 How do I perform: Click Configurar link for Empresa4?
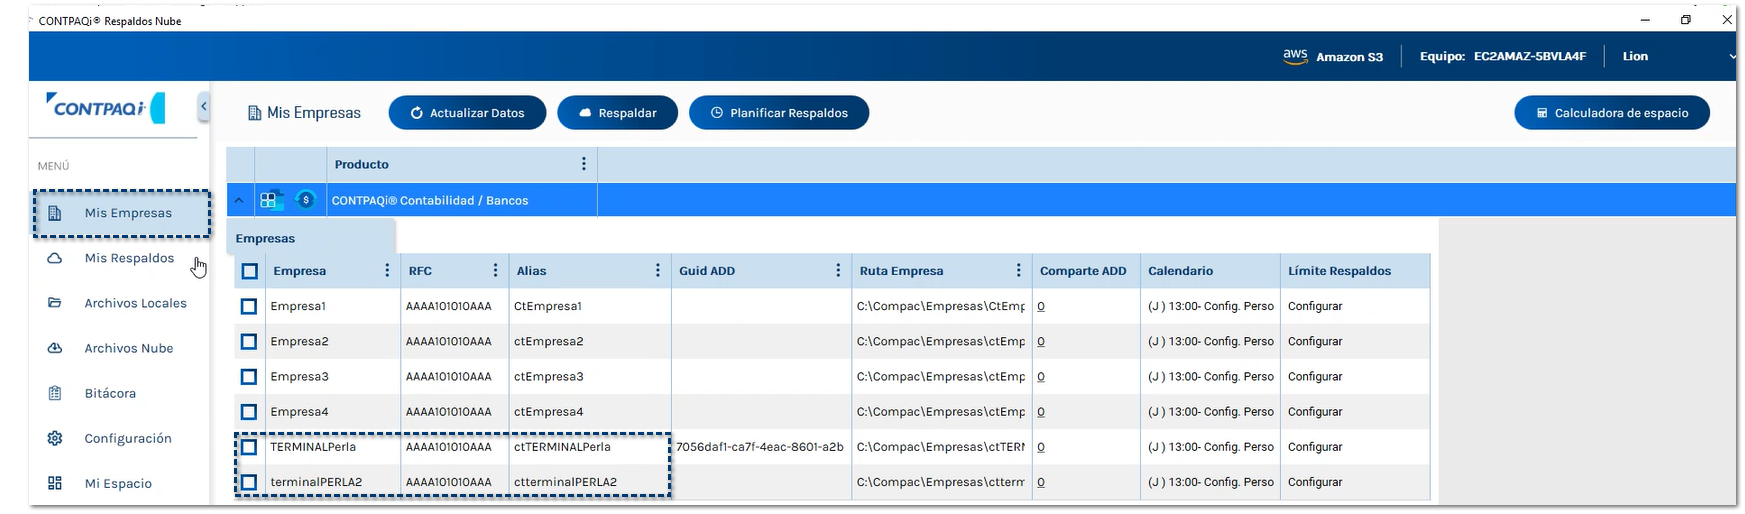click(x=1315, y=411)
